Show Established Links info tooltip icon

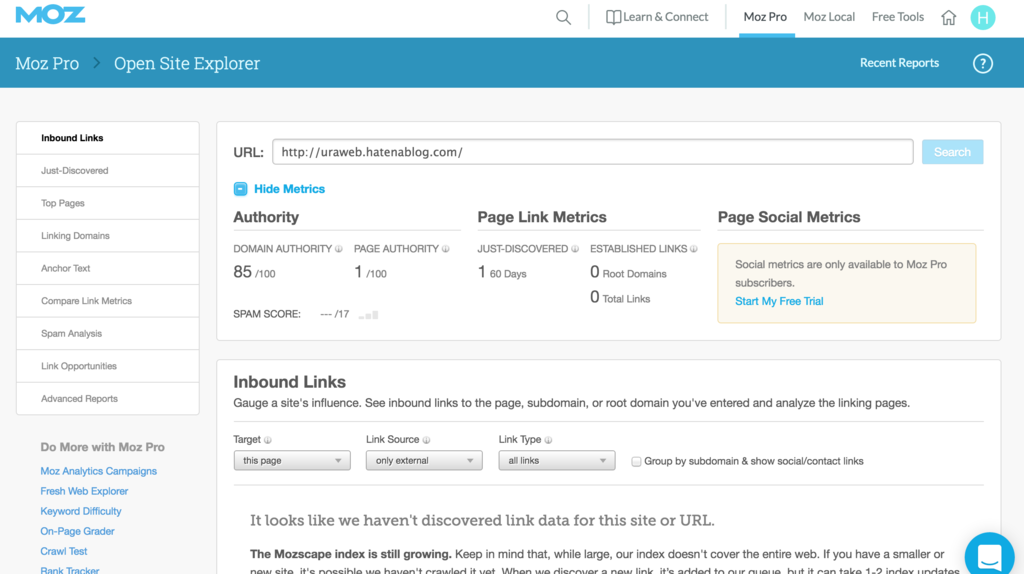(694, 249)
